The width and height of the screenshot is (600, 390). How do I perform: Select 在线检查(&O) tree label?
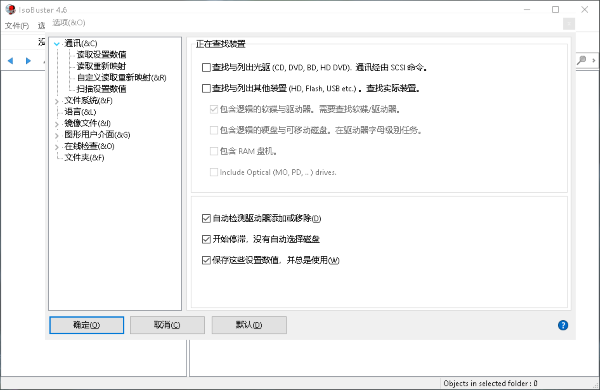pyautogui.click(x=90, y=146)
